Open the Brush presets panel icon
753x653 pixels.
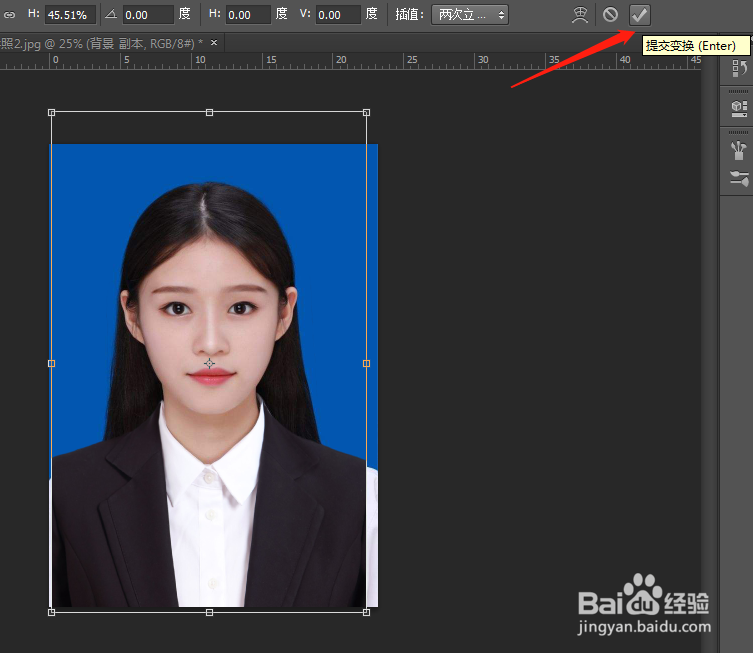[x=739, y=150]
